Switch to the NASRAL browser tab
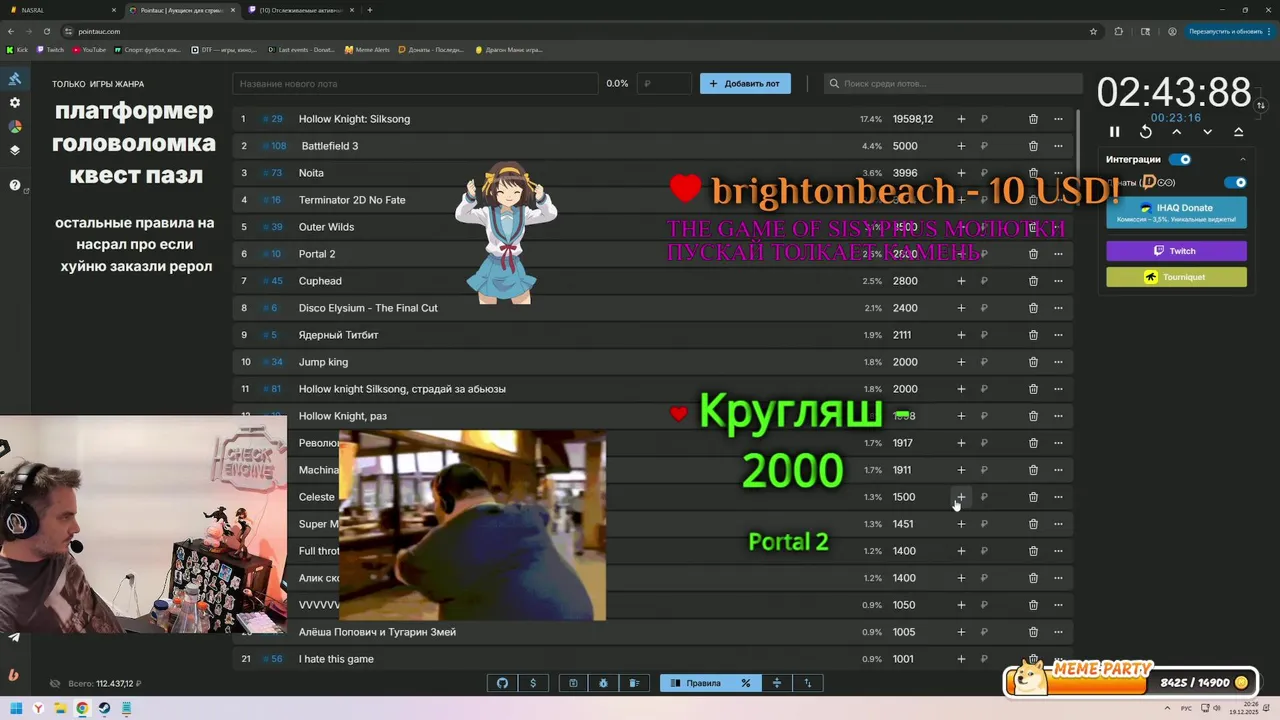Screen dimensions: 1280x720 coord(60,10)
